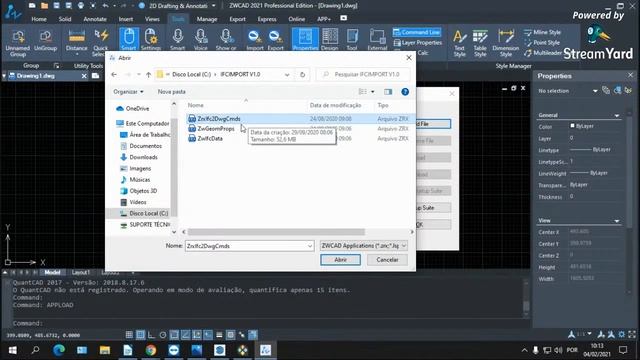Open Multileader style
Viewport: 640px width, 360px height.
click(543, 53)
